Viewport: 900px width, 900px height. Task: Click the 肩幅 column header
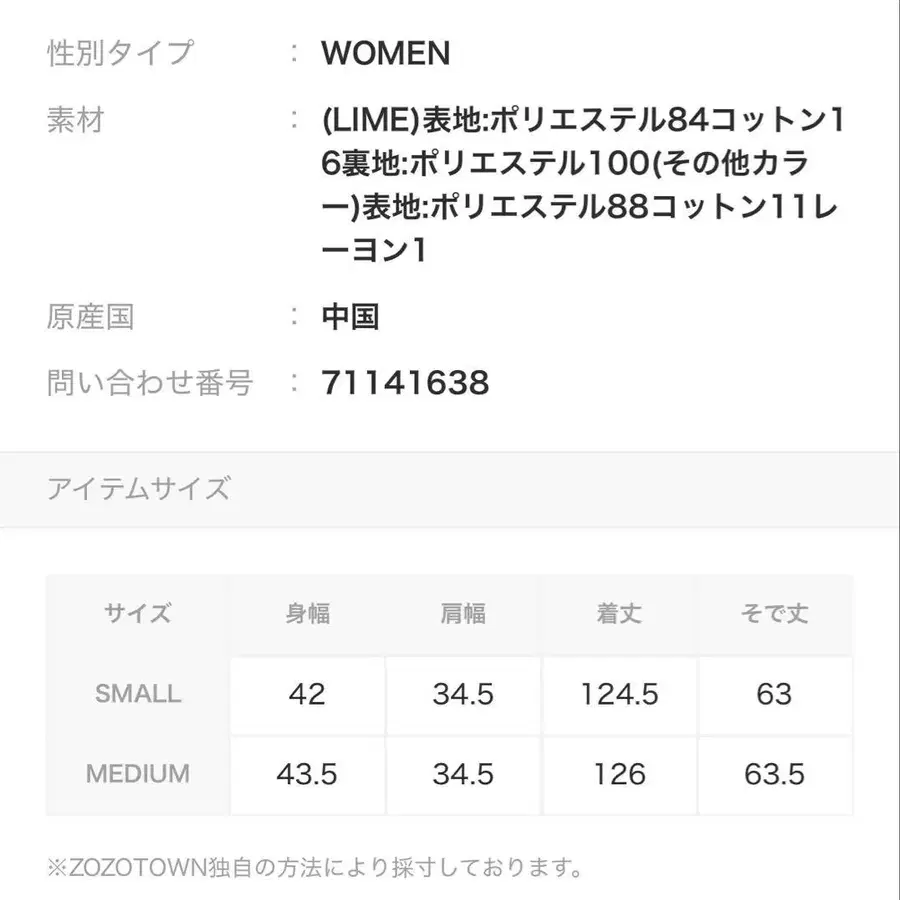click(x=463, y=614)
